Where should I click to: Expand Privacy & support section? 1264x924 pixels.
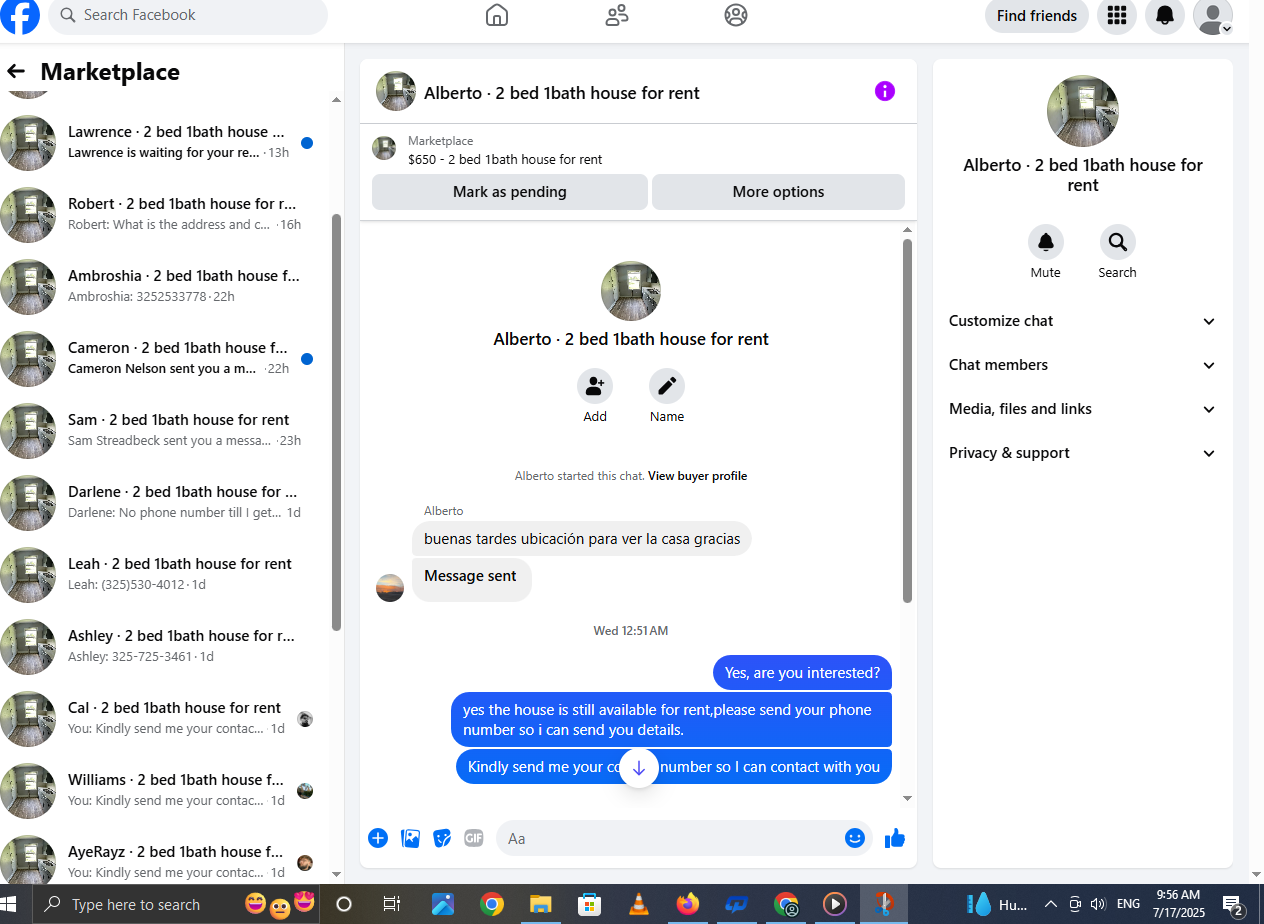coord(1083,453)
